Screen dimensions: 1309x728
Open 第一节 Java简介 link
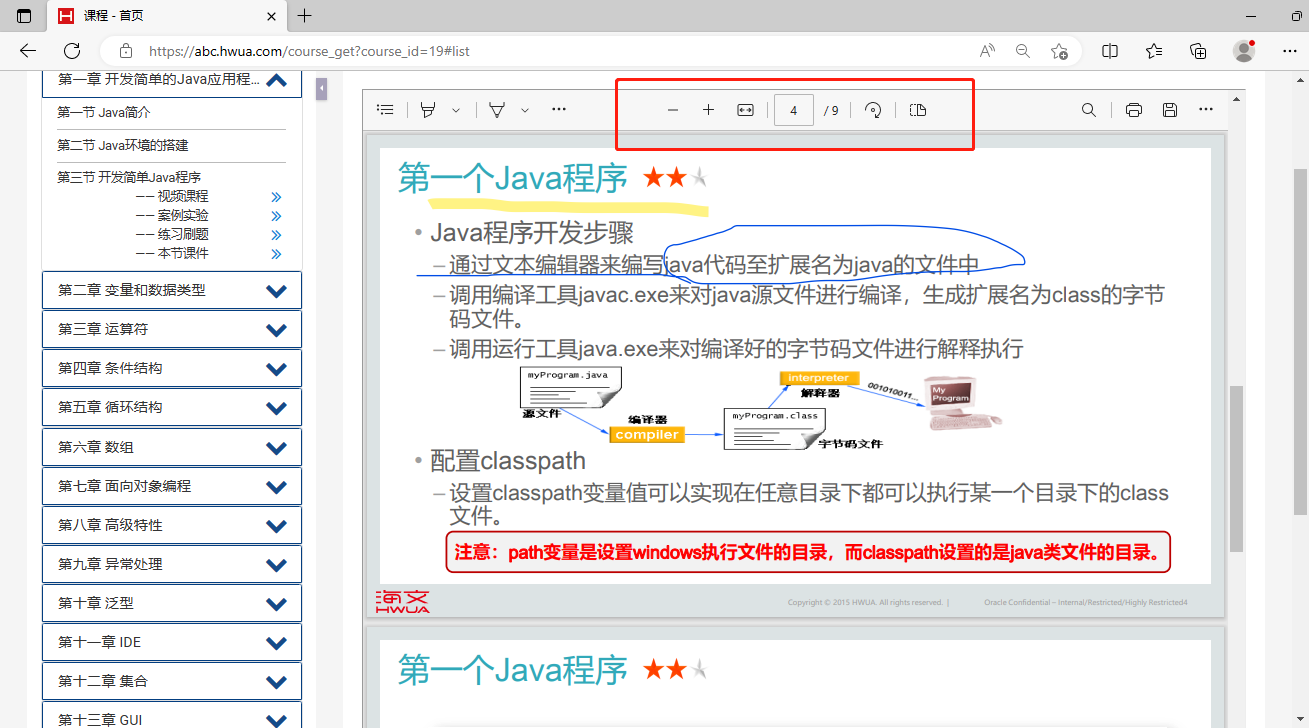coord(104,113)
